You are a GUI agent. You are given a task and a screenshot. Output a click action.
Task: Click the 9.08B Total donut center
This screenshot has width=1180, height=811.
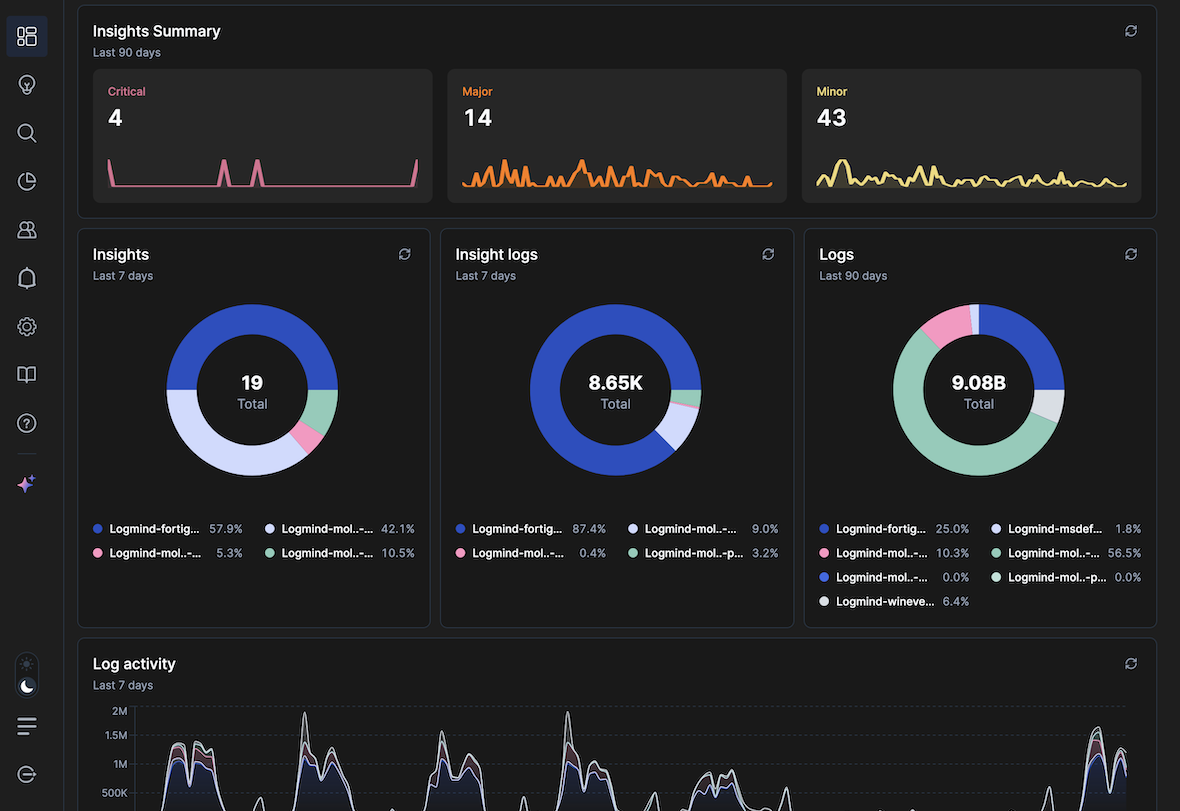(x=978, y=392)
